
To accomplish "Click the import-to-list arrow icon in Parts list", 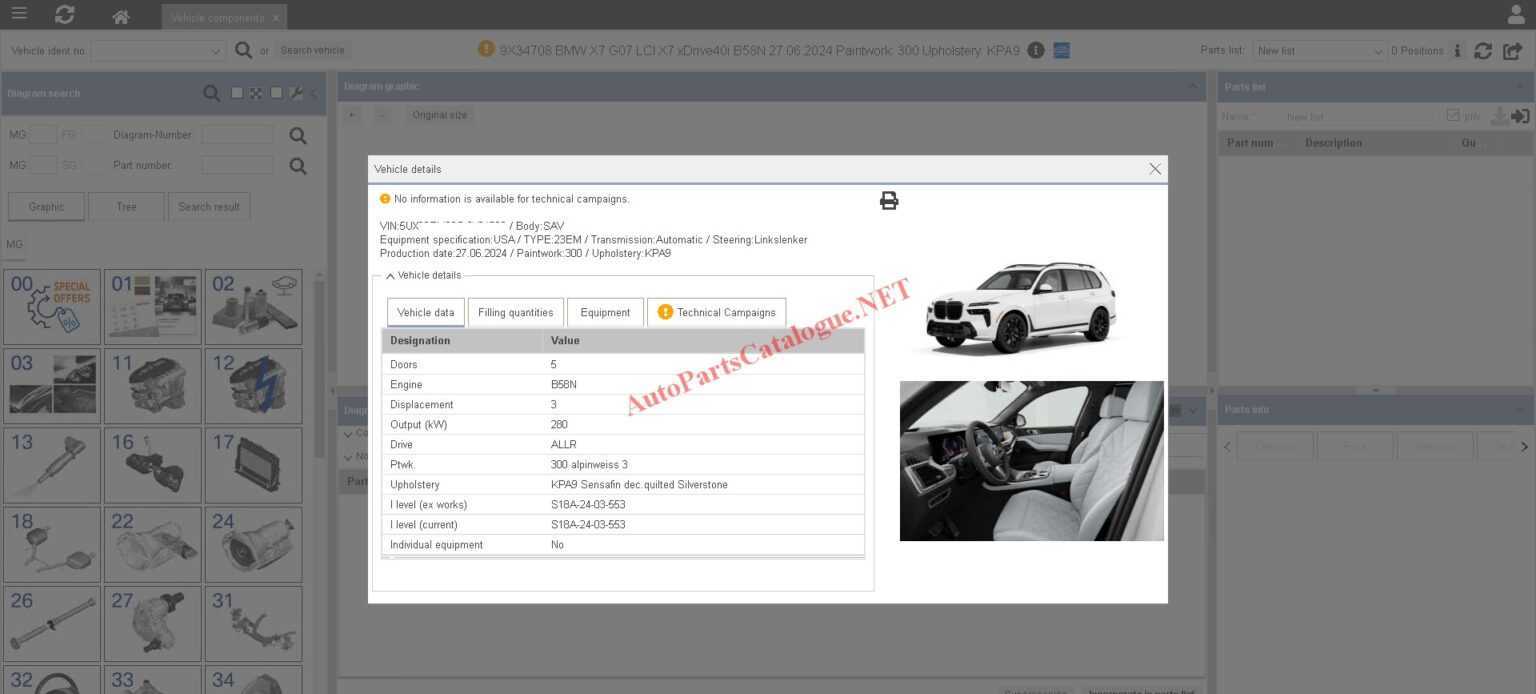I will click(1521, 116).
